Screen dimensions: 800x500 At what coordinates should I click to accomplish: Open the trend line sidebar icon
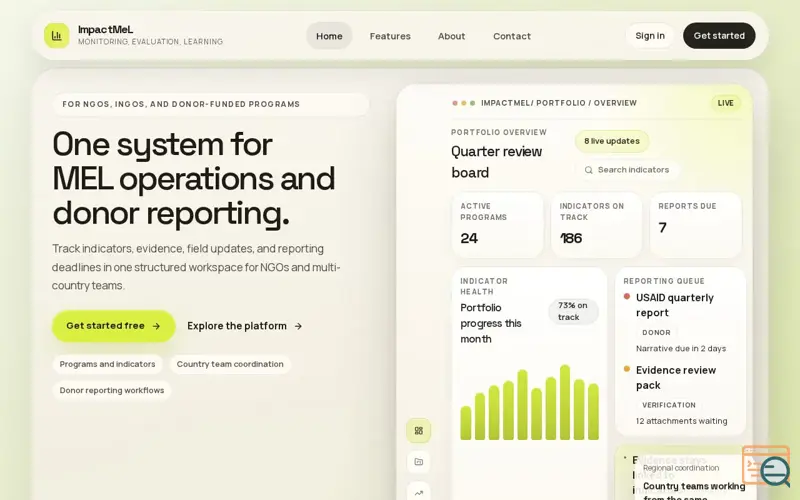(x=418, y=492)
